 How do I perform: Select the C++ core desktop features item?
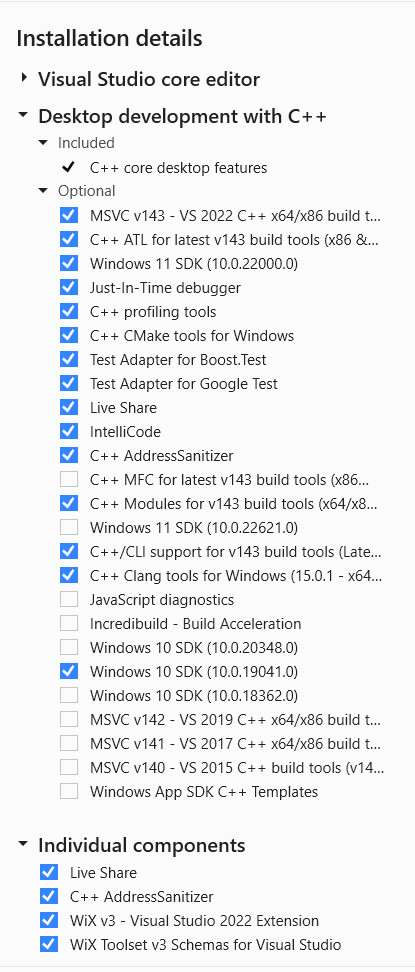pyautogui.click(x=179, y=167)
